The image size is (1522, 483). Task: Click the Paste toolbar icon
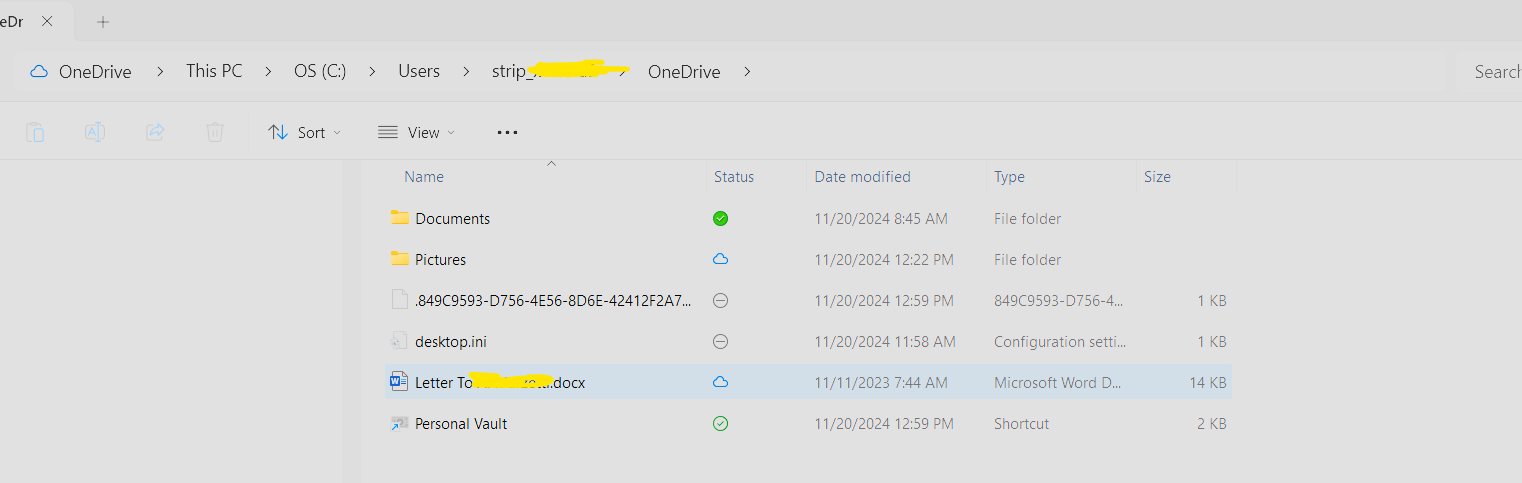tap(34, 132)
